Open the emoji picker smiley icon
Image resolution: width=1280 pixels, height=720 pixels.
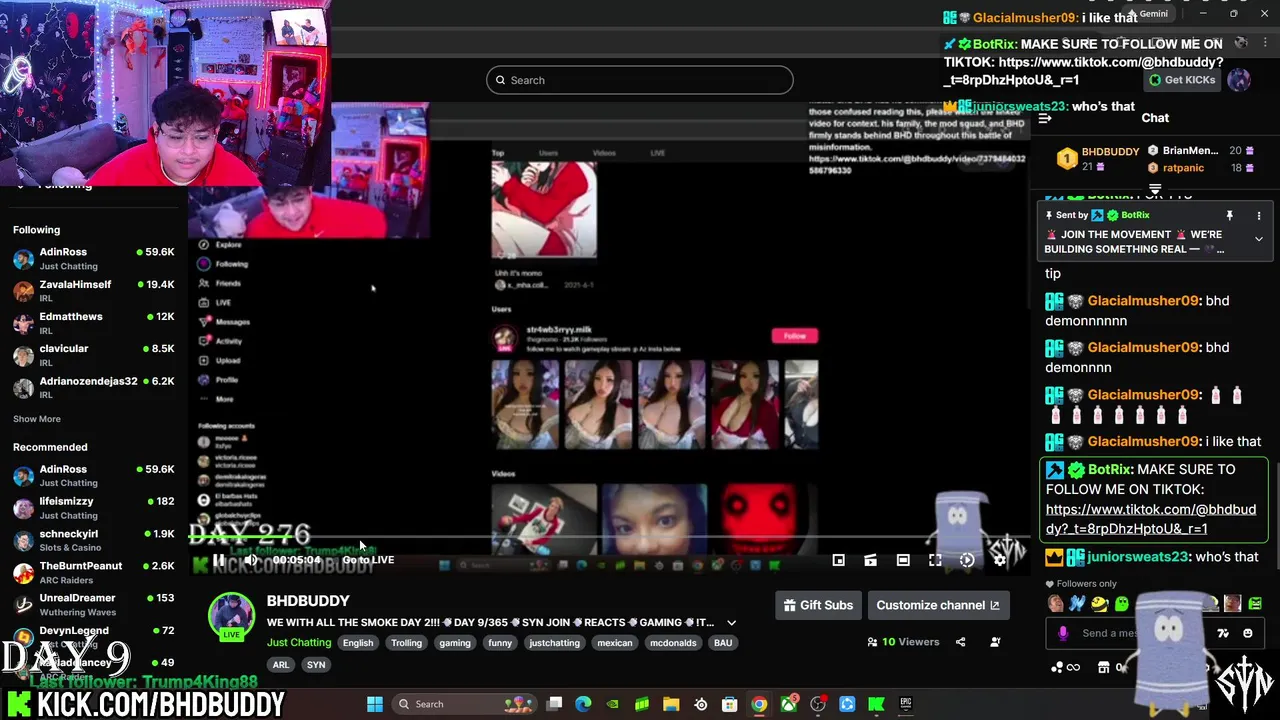[x=1247, y=633]
